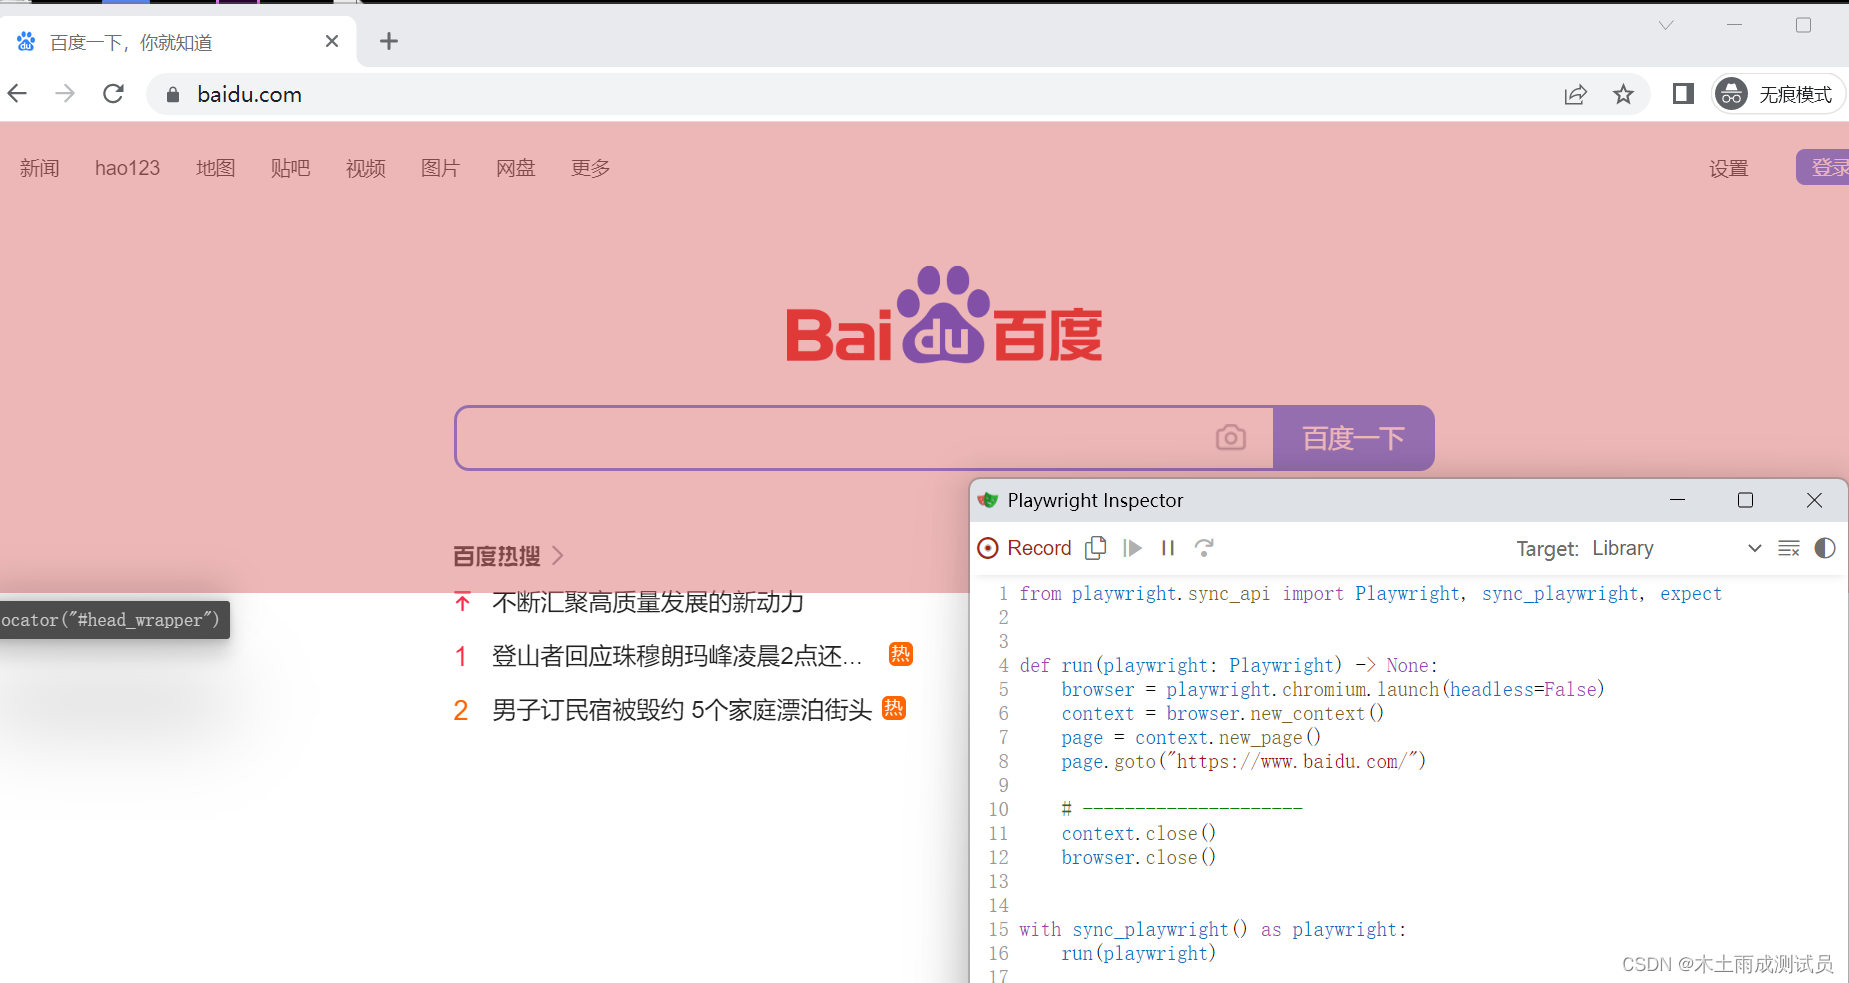Click the chevron next to 百度热搜
This screenshot has height=983, width=1849.
[x=558, y=555]
